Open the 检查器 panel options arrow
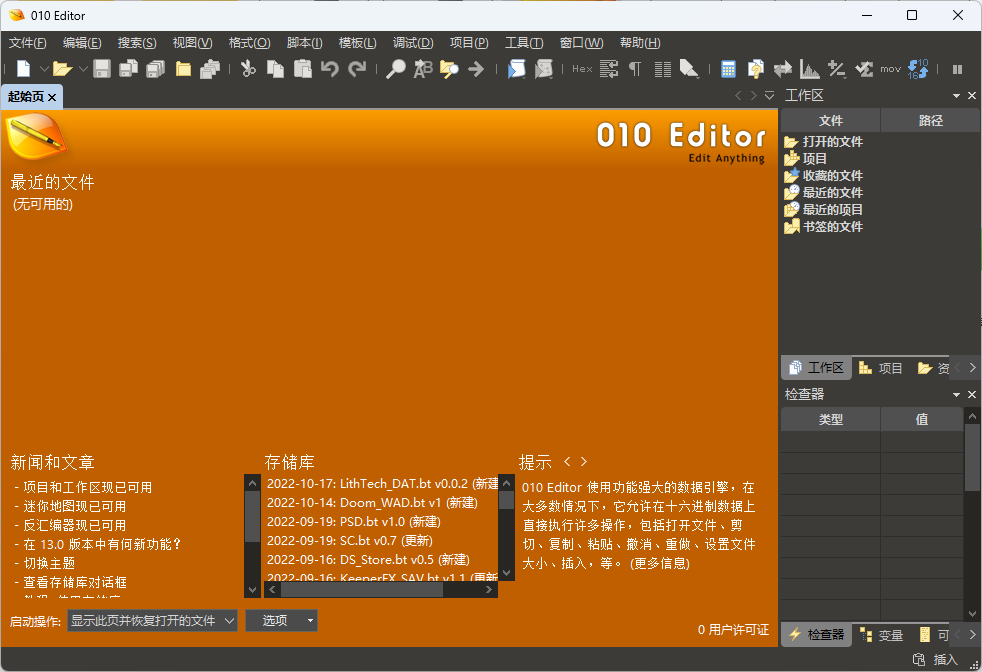This screenshot has width=982, height=672. (x=956, y=395)
